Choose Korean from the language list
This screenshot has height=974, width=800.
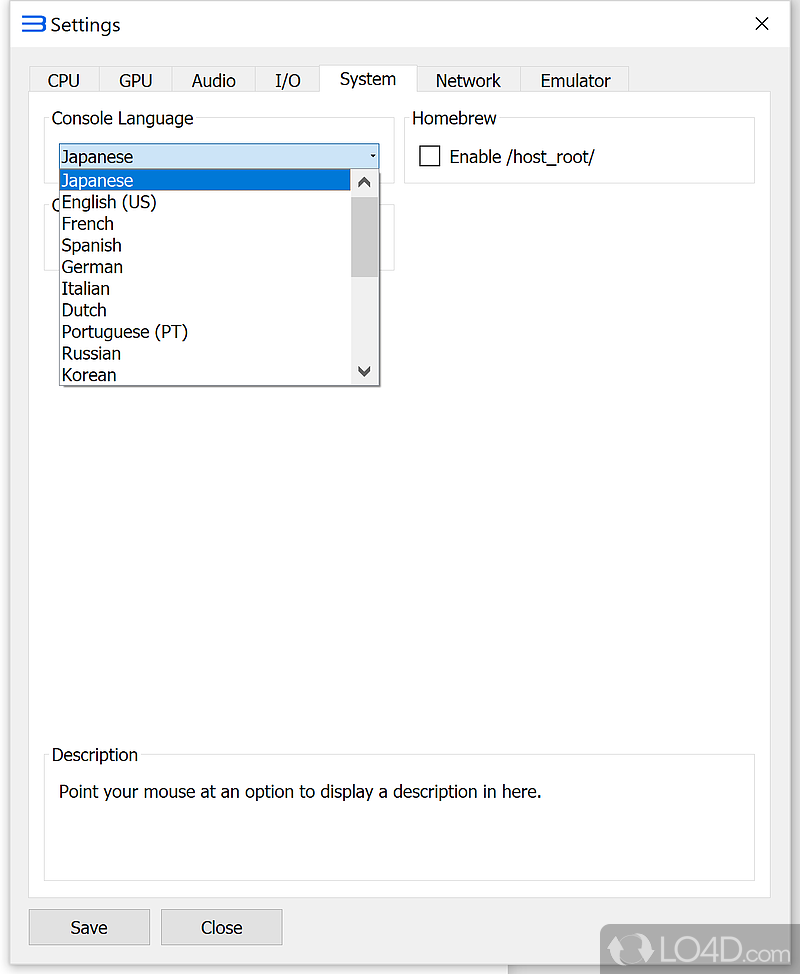[205, 375]
